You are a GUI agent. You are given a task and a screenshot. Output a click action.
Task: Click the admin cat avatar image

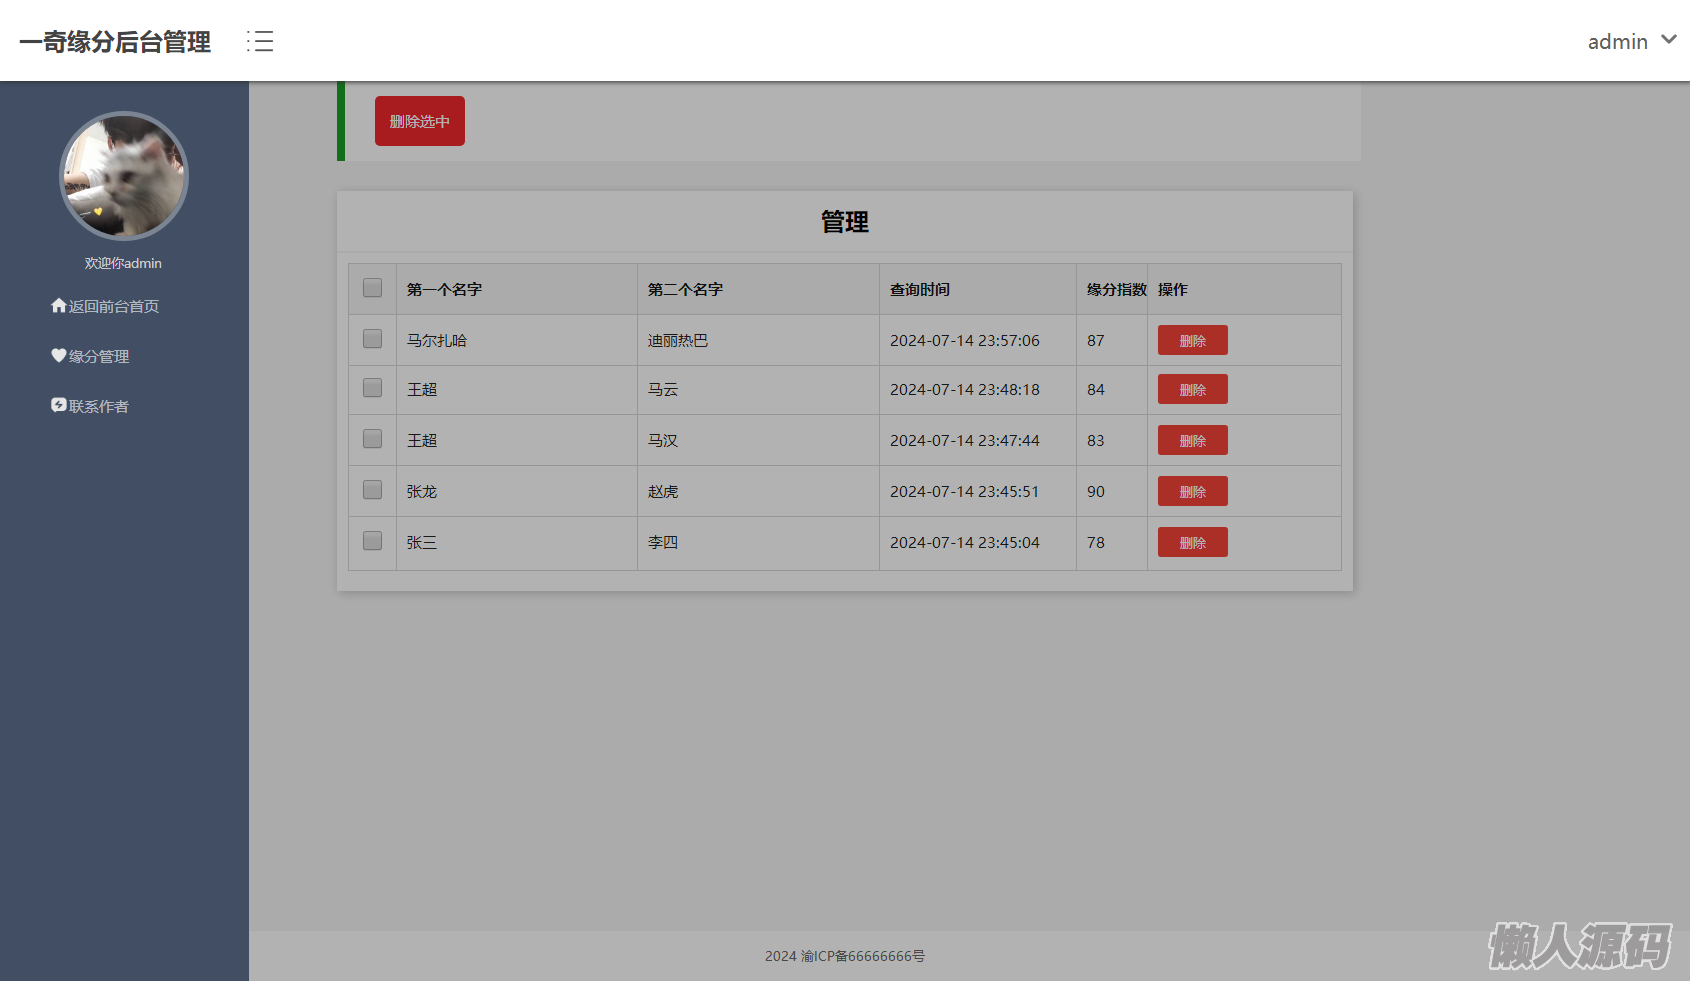point(124,176)
